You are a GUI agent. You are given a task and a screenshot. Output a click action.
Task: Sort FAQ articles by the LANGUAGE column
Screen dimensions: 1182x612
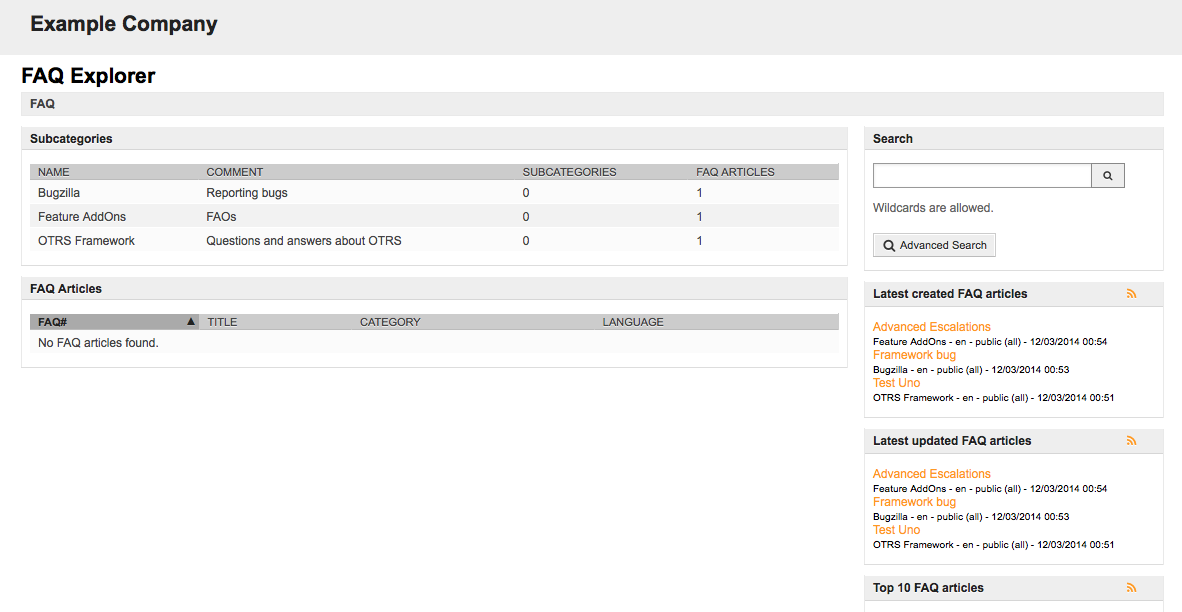tap(632, 321)
